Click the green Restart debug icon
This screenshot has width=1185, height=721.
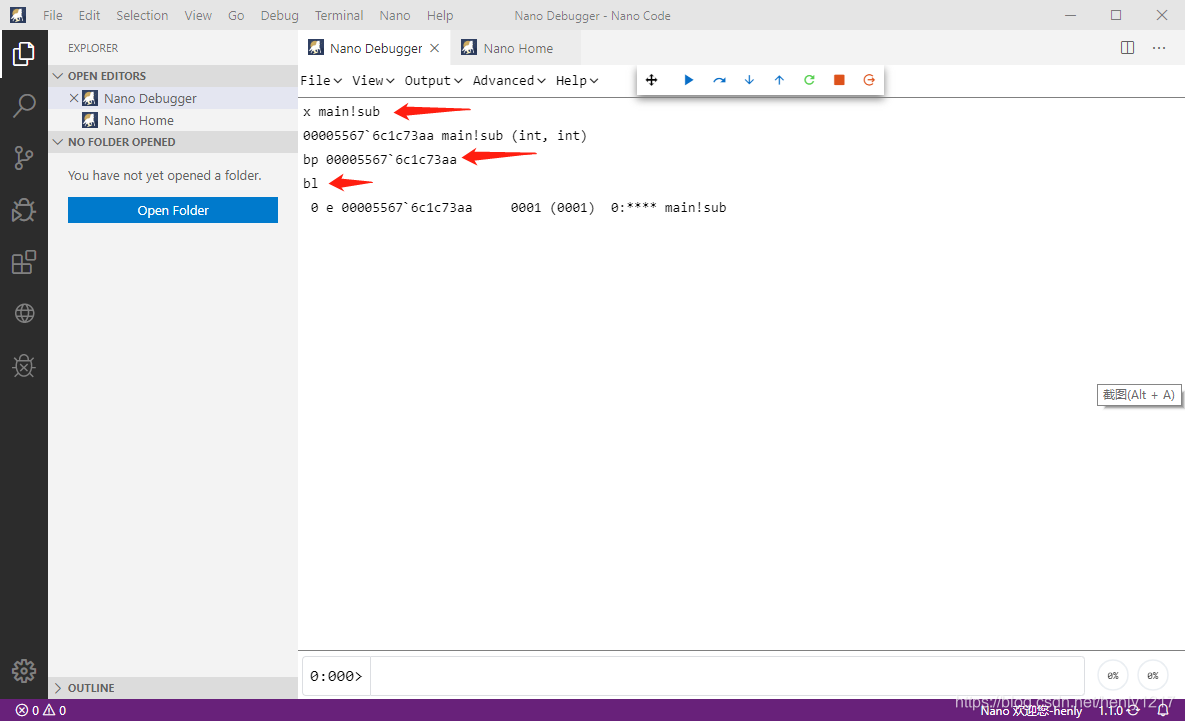809,80
